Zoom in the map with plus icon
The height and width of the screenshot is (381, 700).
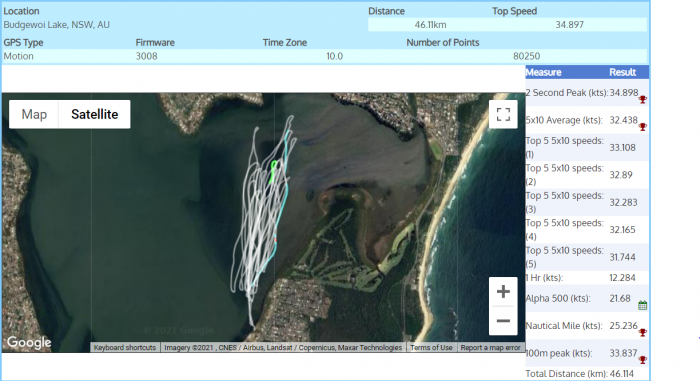[x=503, y=292]
